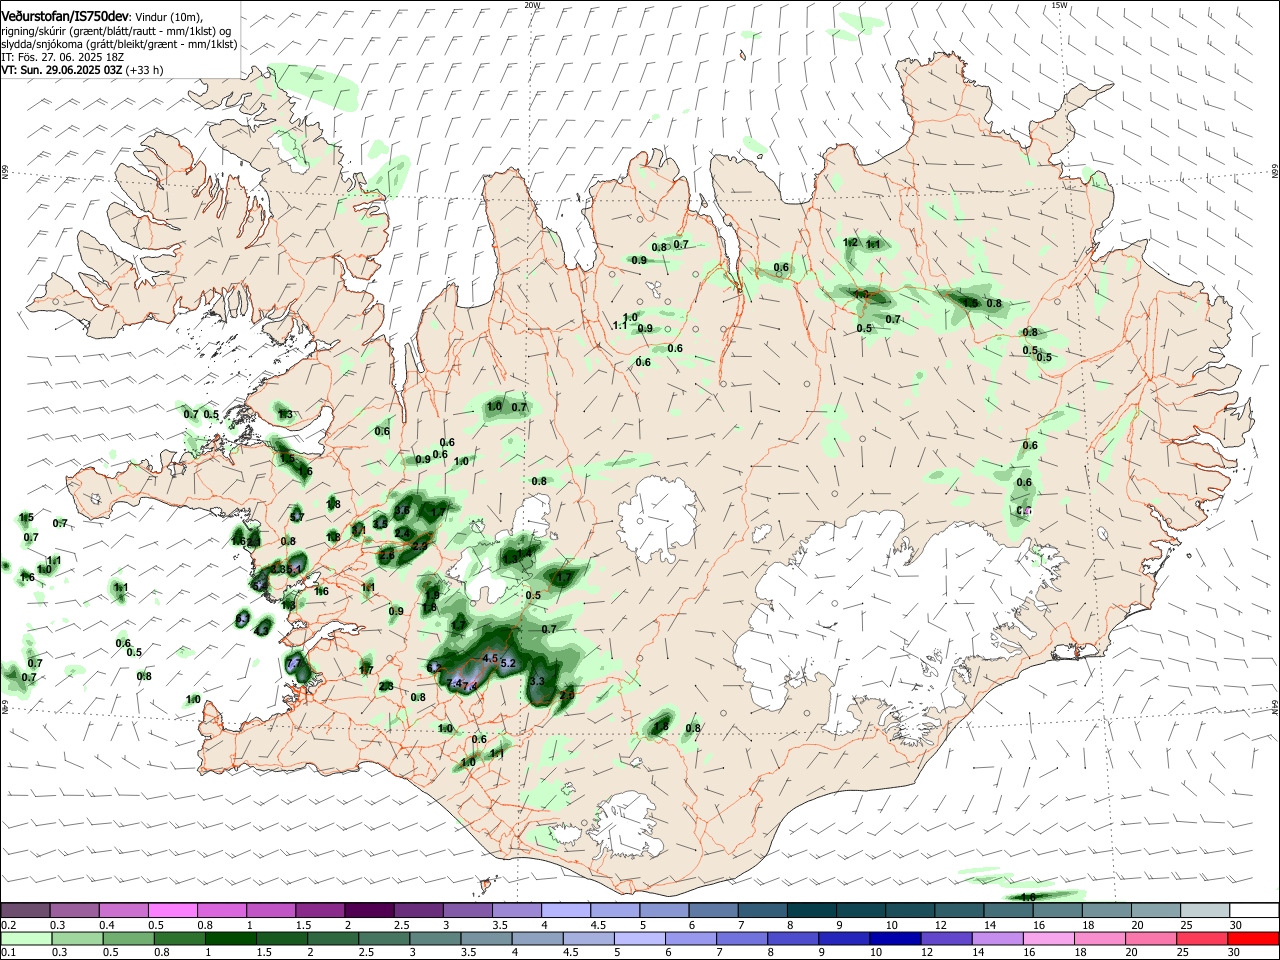Image resolution: width=1280 pixels, height=960 pixels.
Task: Select navy blue bottom legend swatch between 10 and 12
Action: [x=893, y=938]
